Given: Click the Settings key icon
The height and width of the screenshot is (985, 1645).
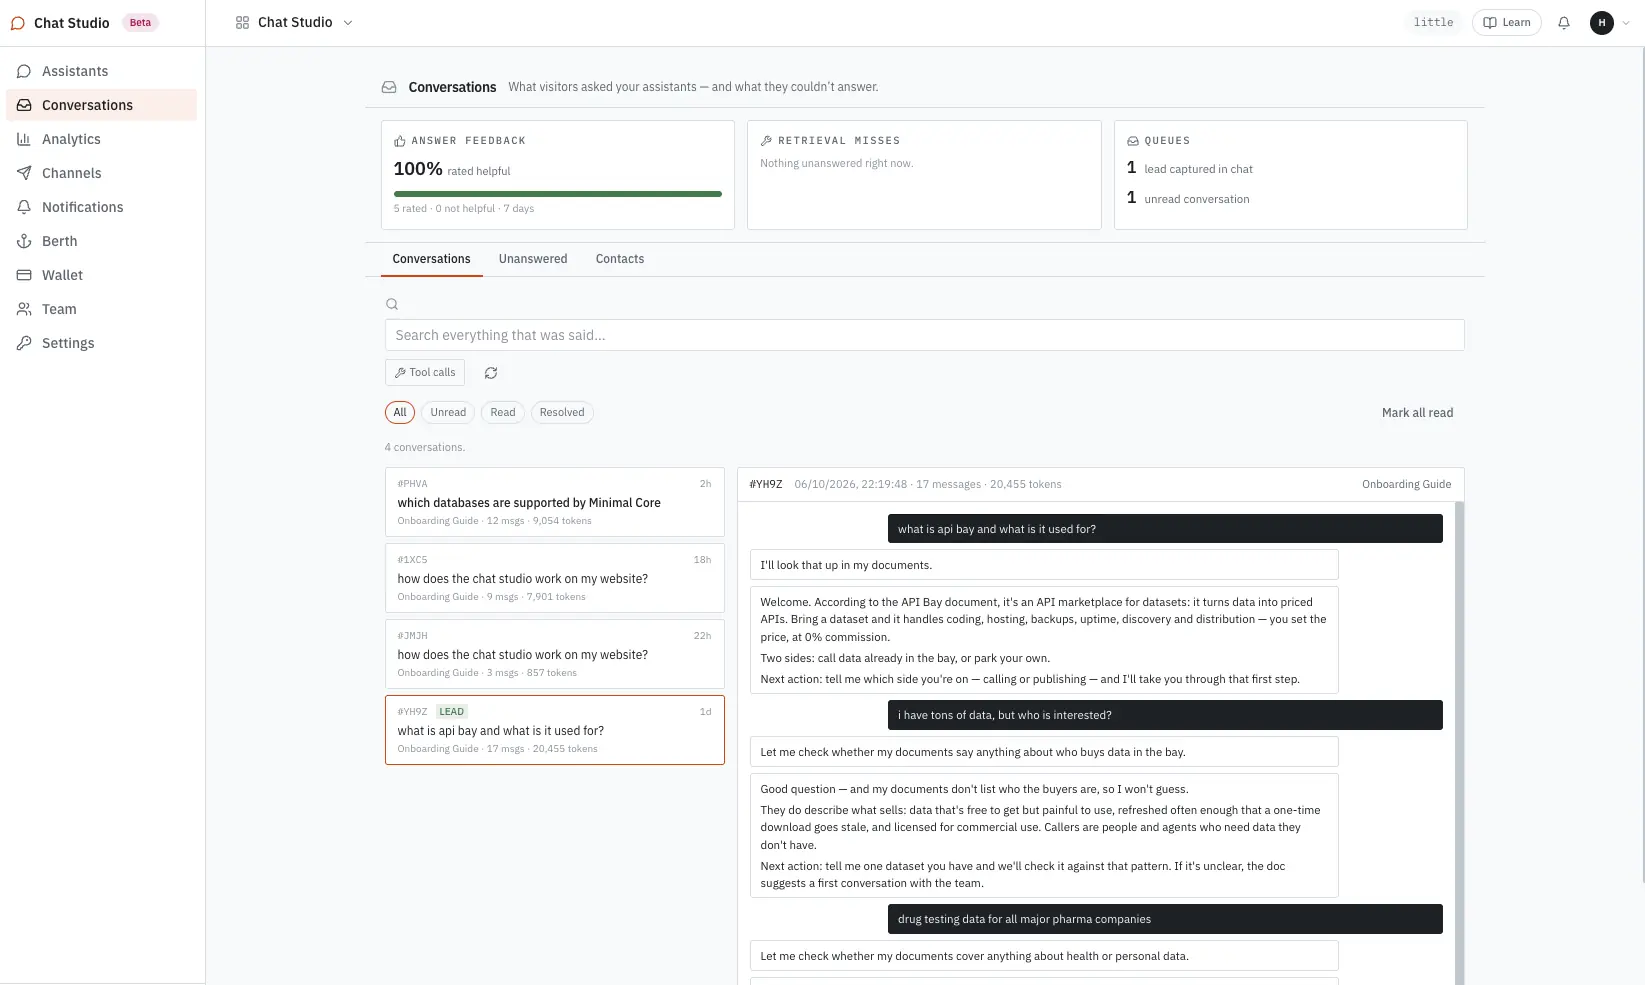Looking at the screenshot, I should (24, 343).
